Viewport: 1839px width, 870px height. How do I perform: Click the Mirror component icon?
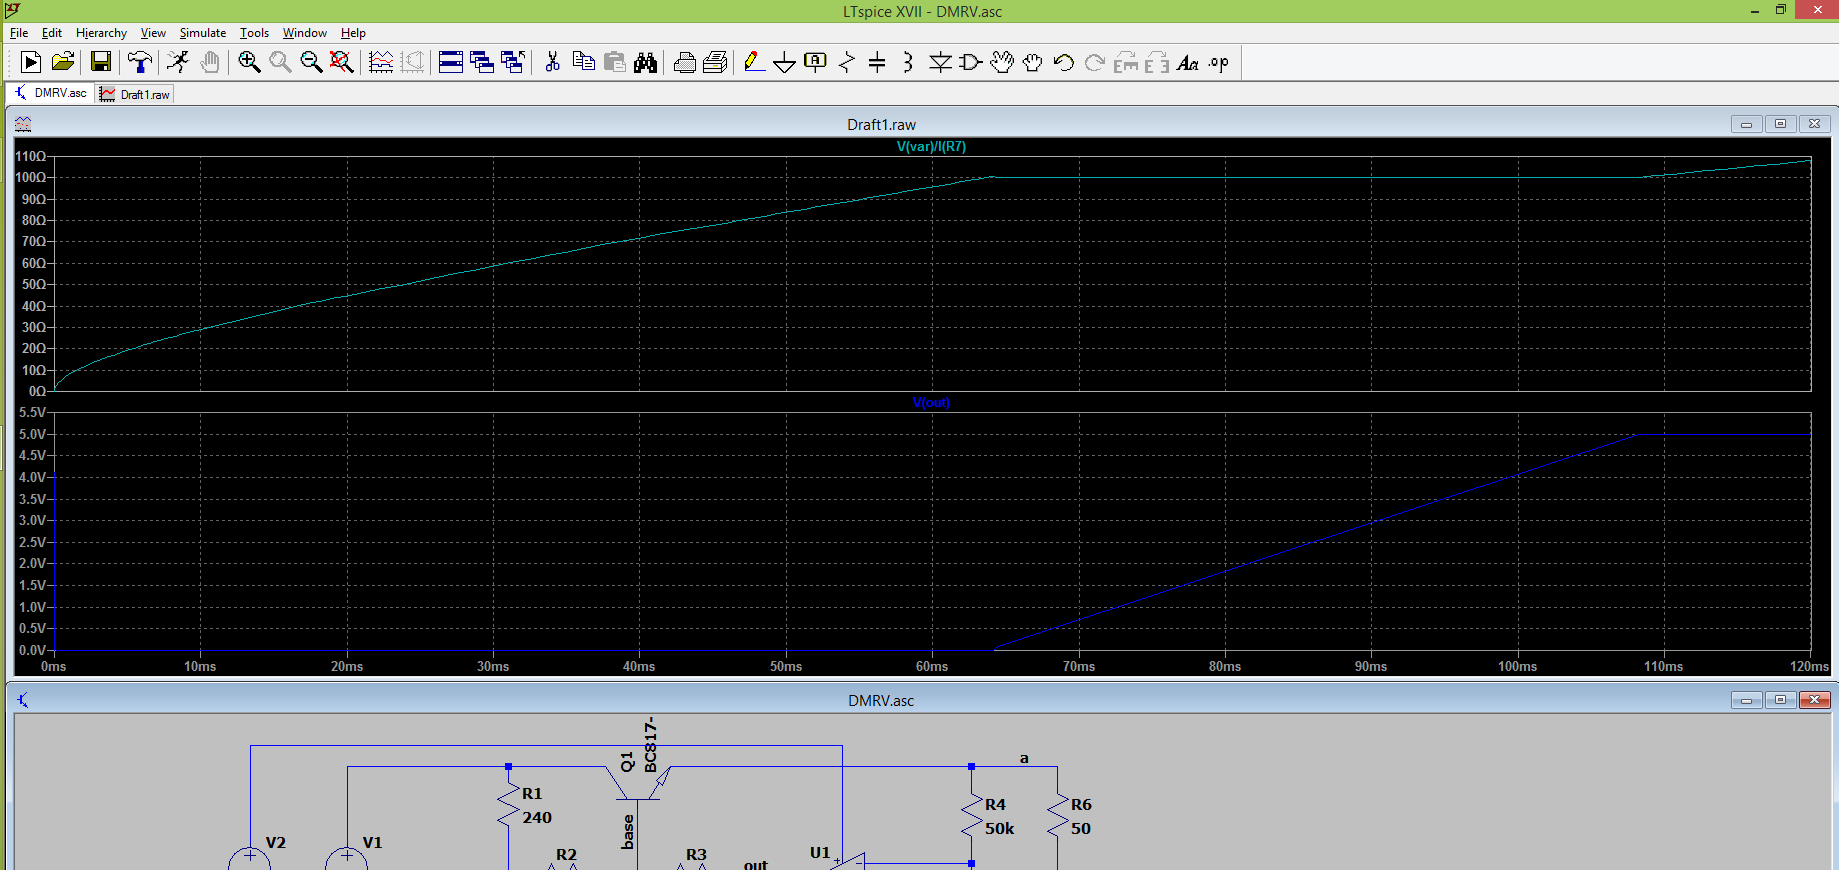point(1157,62)
